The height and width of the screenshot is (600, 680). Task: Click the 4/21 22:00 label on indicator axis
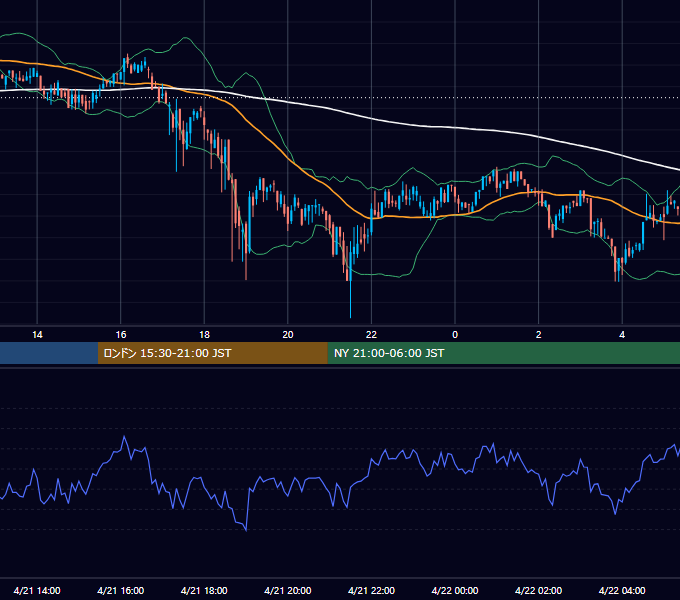tap(371, 590)
